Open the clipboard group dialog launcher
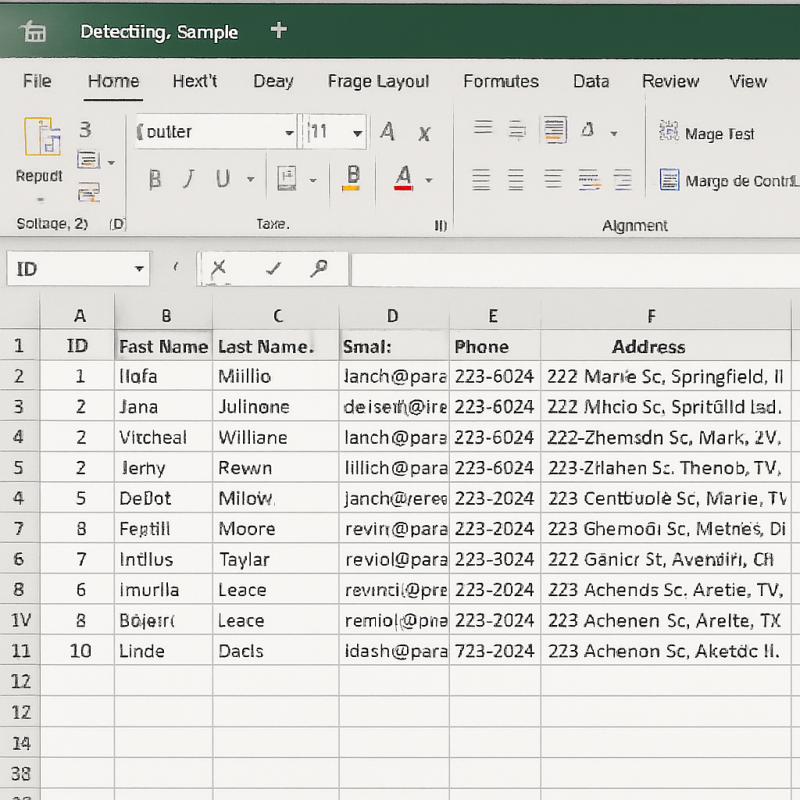 (117, 224)
